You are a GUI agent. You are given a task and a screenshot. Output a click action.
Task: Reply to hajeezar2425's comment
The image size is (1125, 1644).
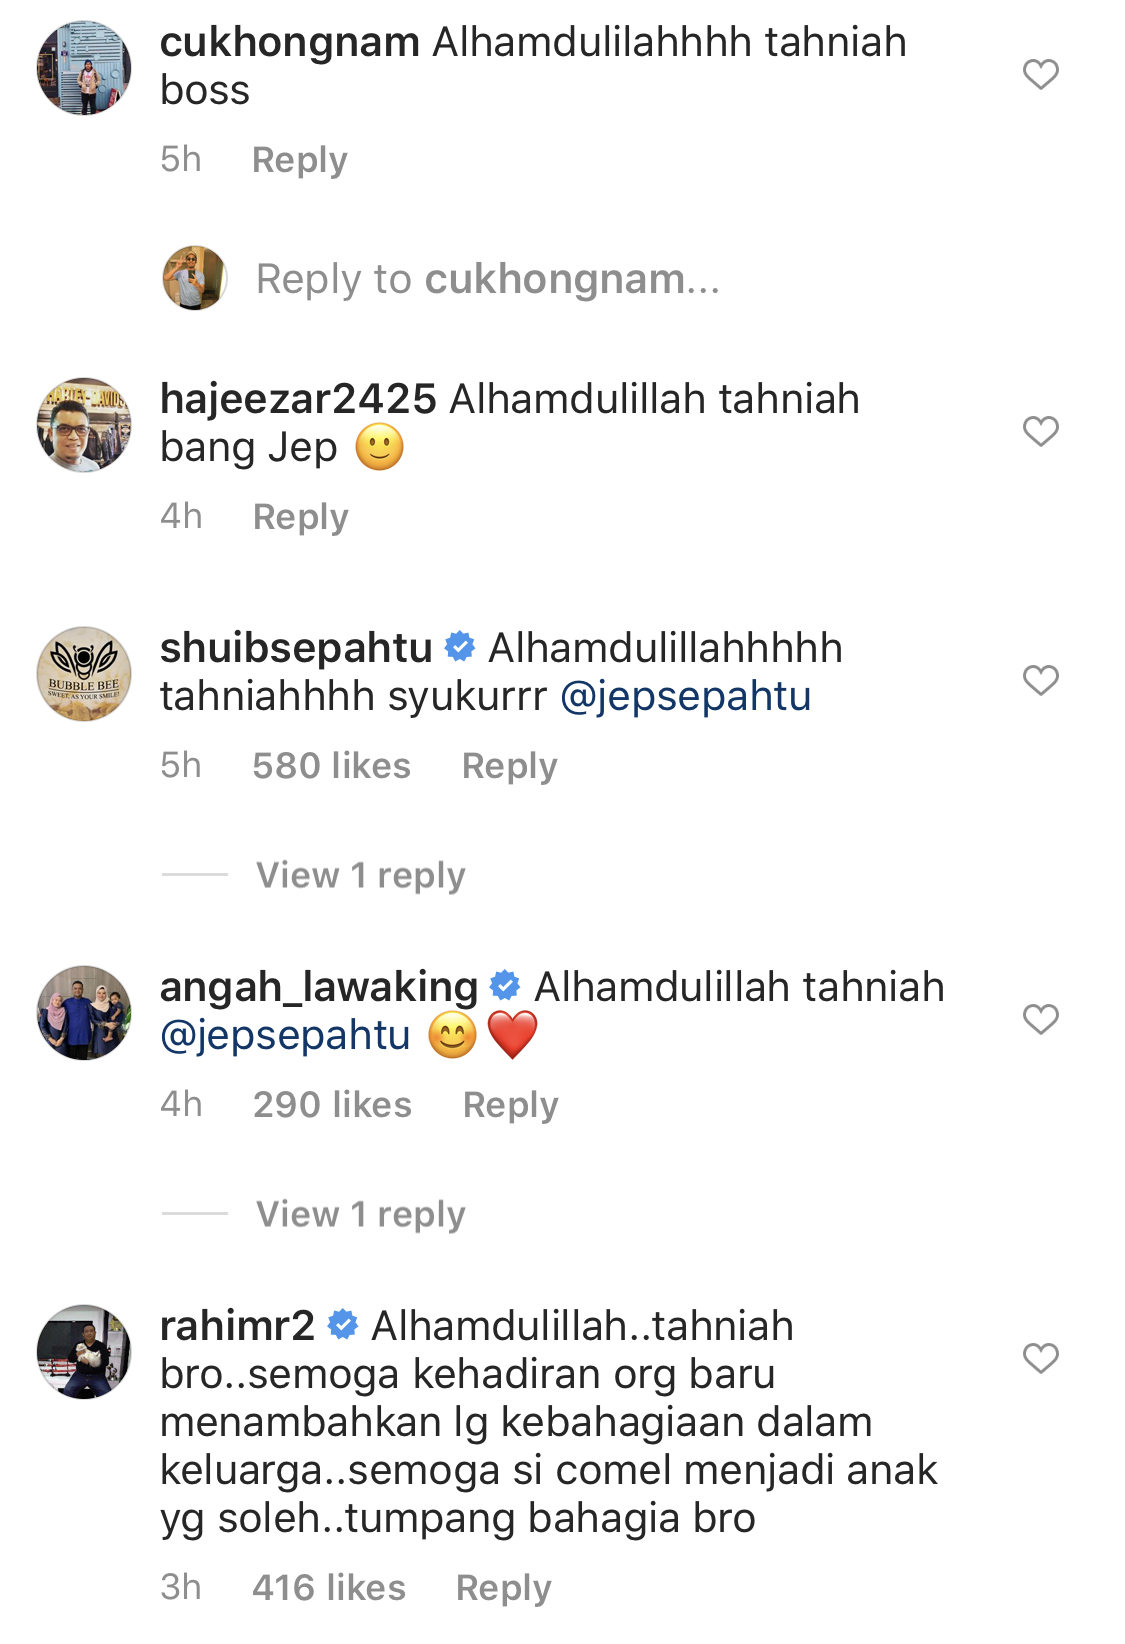[301, 517]
